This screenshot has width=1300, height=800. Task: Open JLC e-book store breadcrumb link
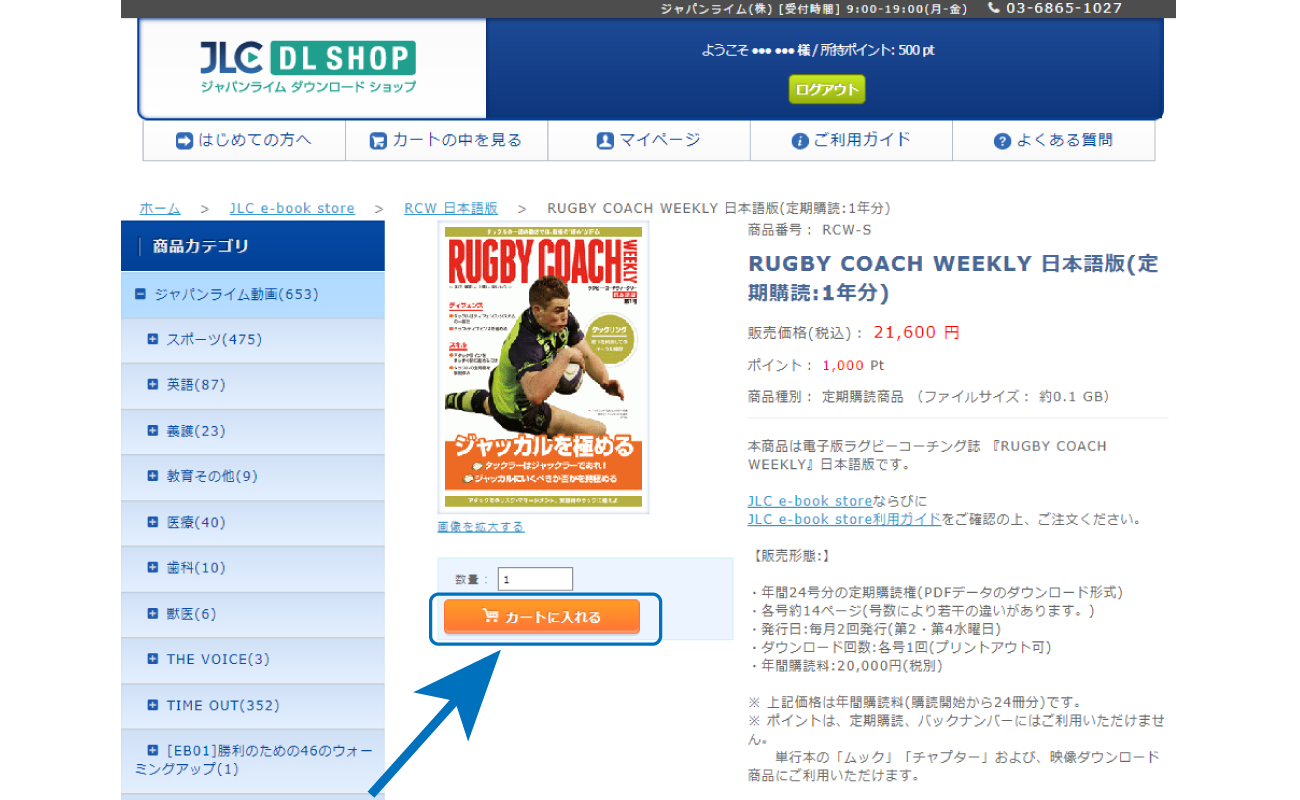pyautogui.click(x=292, y=208)
